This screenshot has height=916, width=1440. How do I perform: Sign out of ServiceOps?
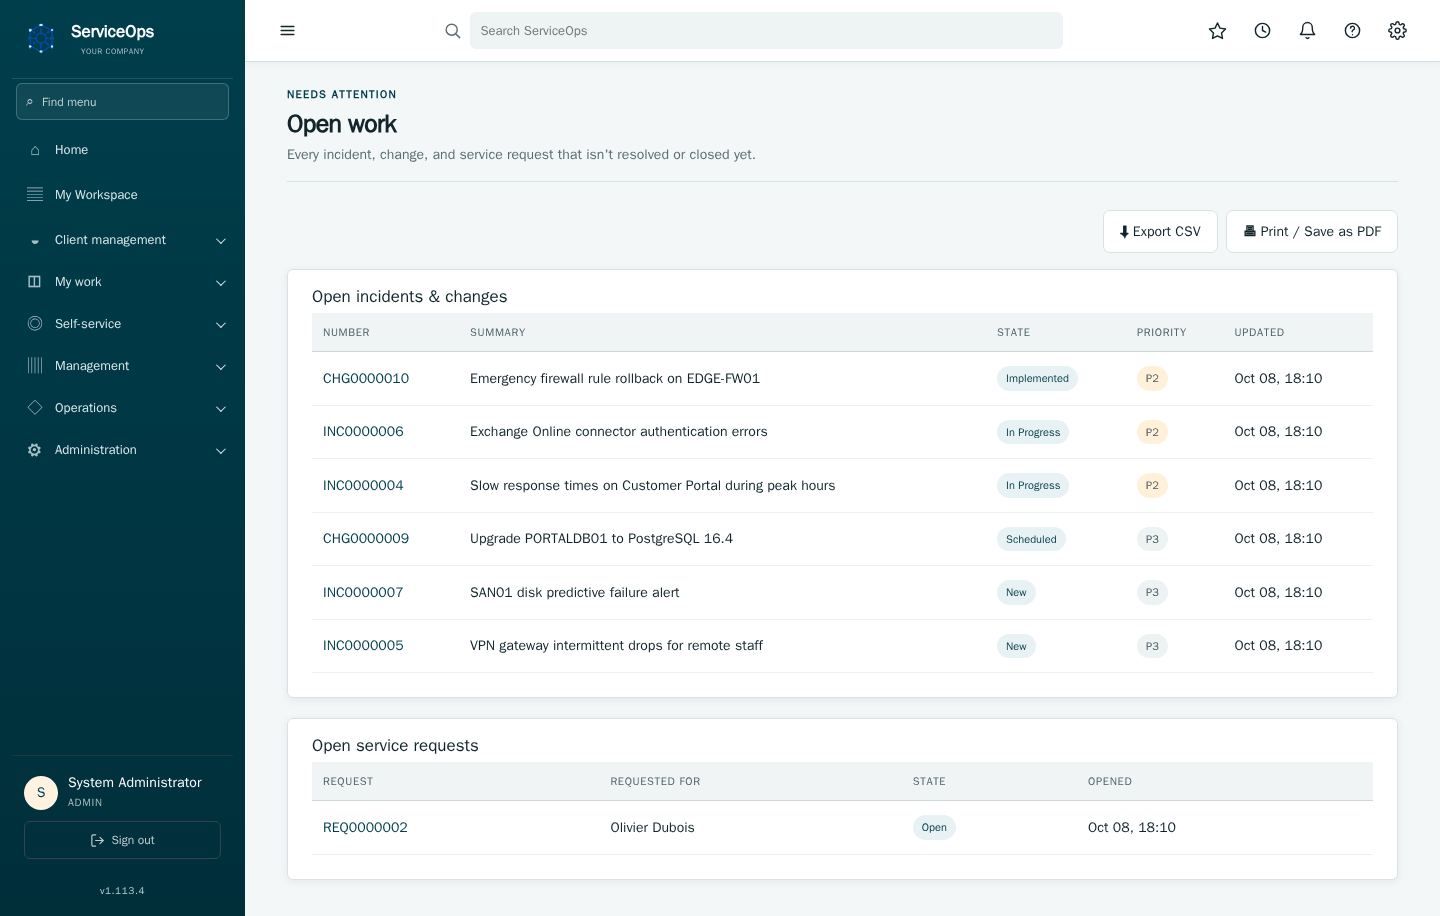click(x=122, y=840)
